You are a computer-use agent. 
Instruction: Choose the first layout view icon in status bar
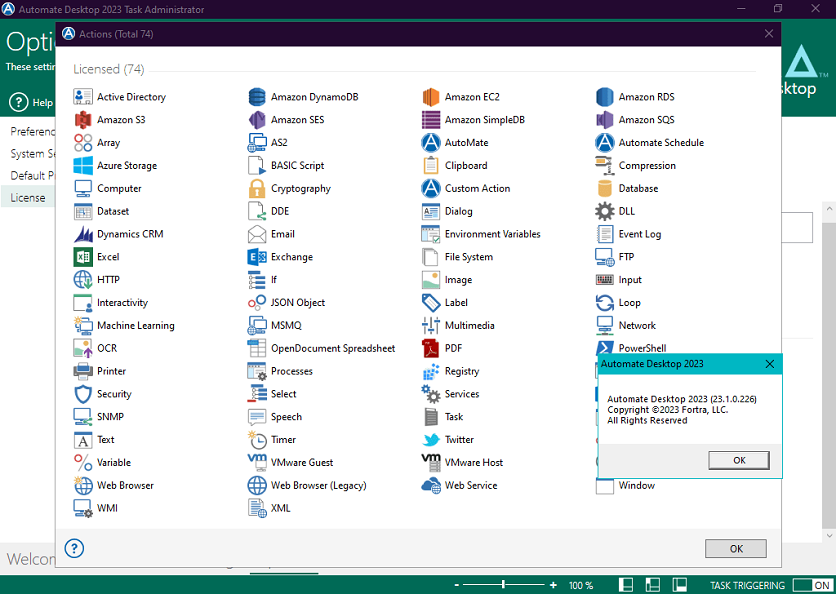(x=626, y=585)
